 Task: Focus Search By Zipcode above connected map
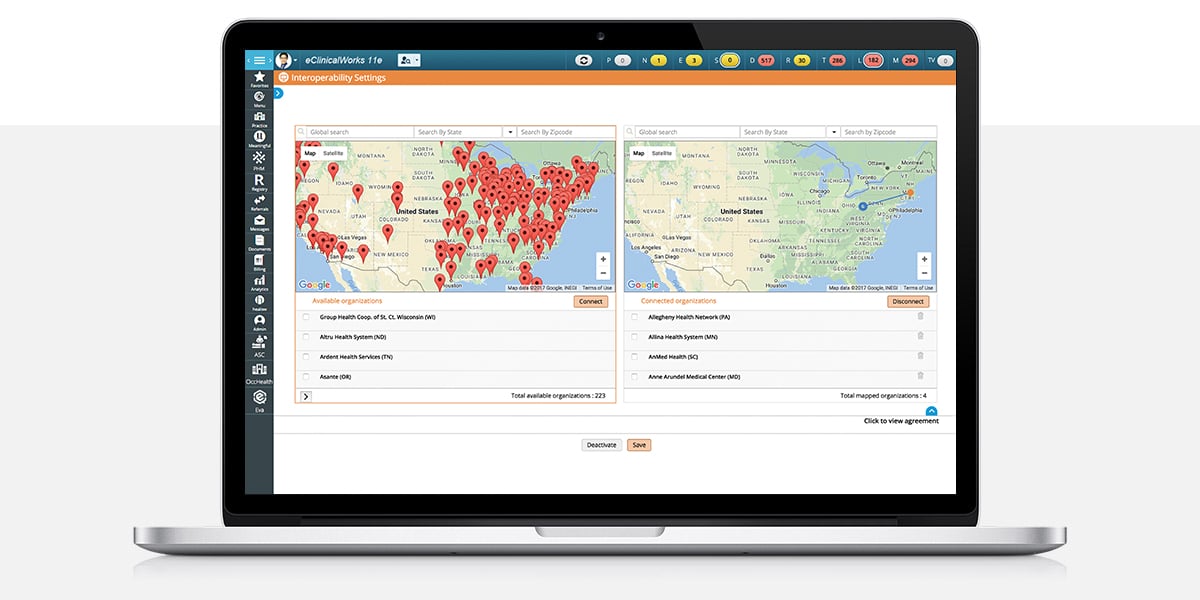[889, 132]
